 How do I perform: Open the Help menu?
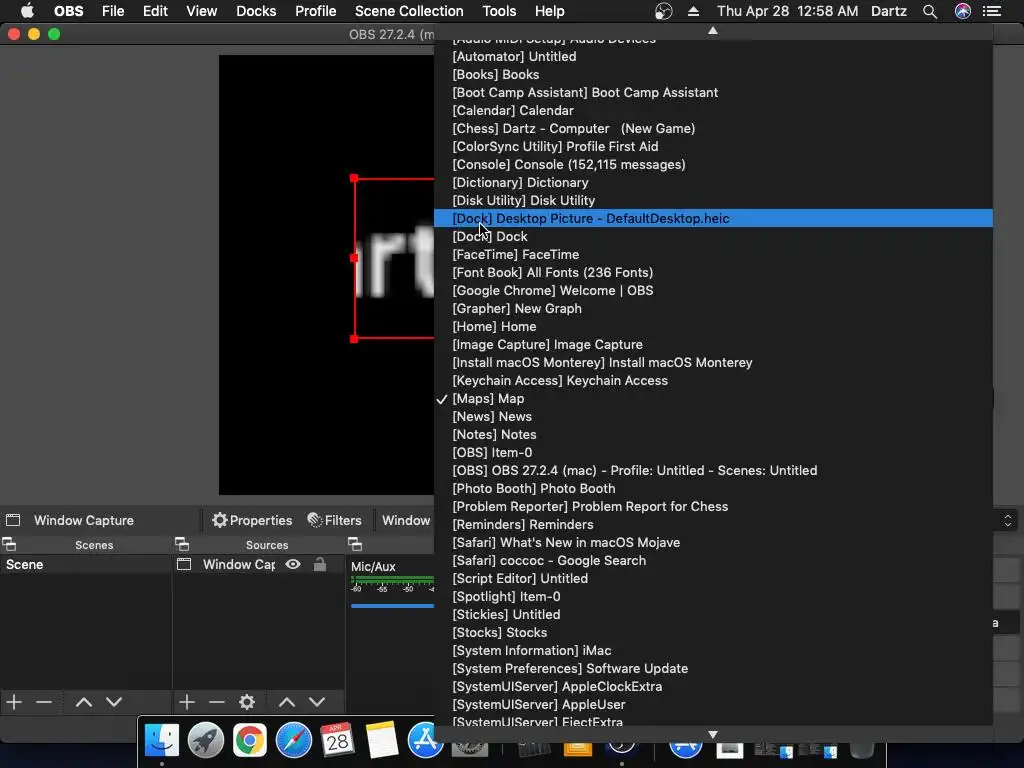(x=549, y=11)
